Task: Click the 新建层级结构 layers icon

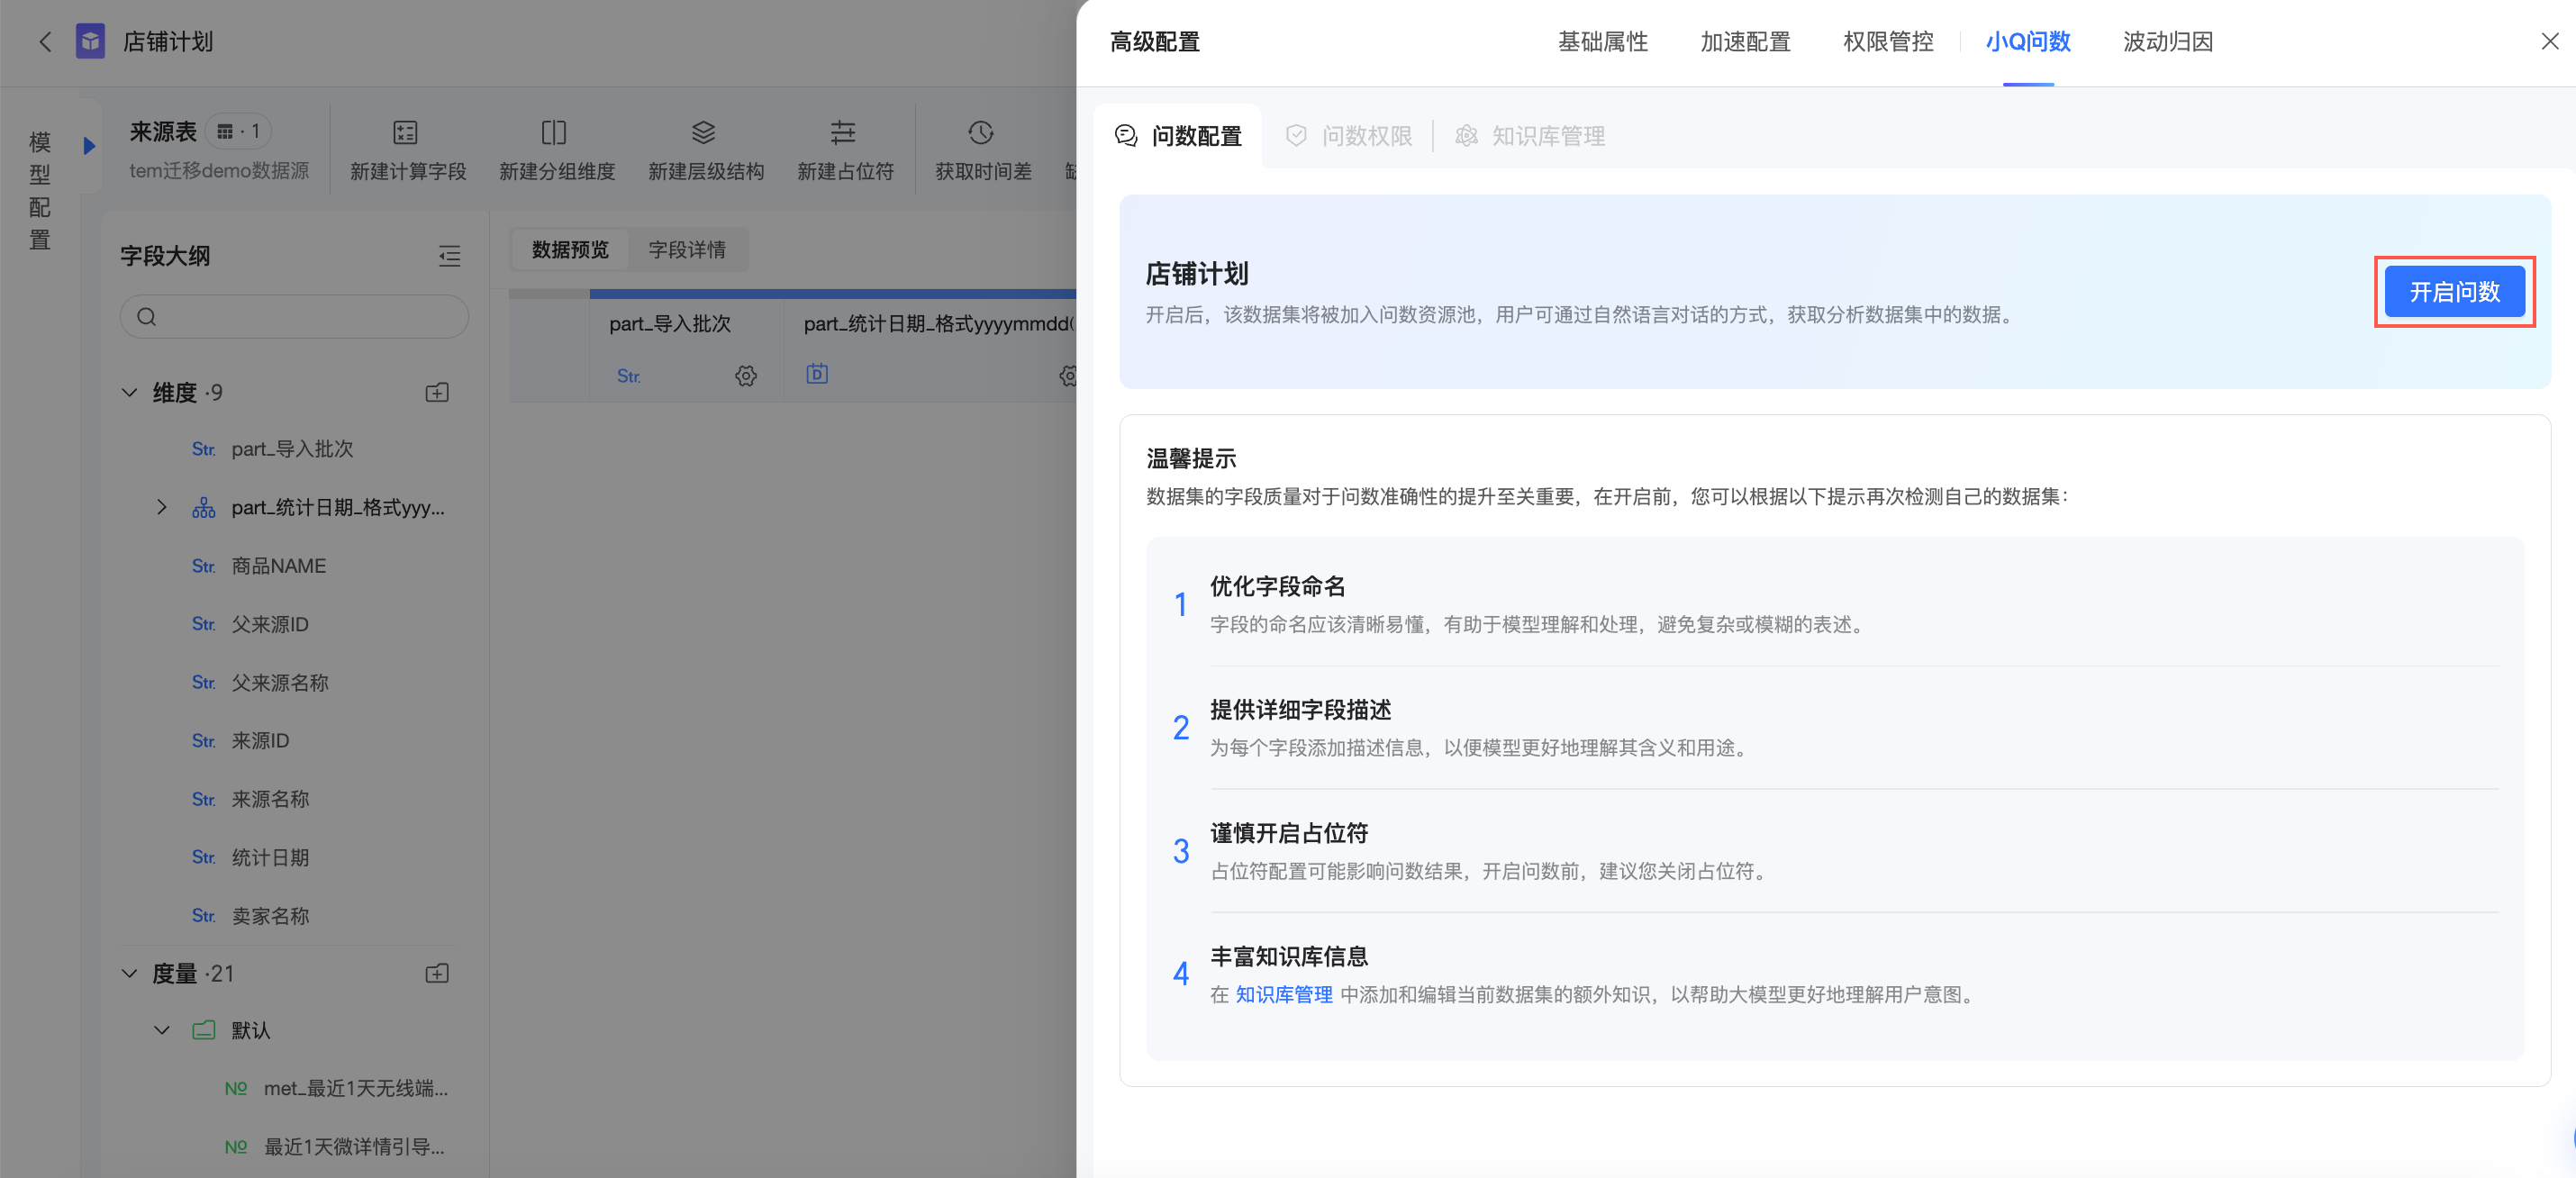Action: 703,132
